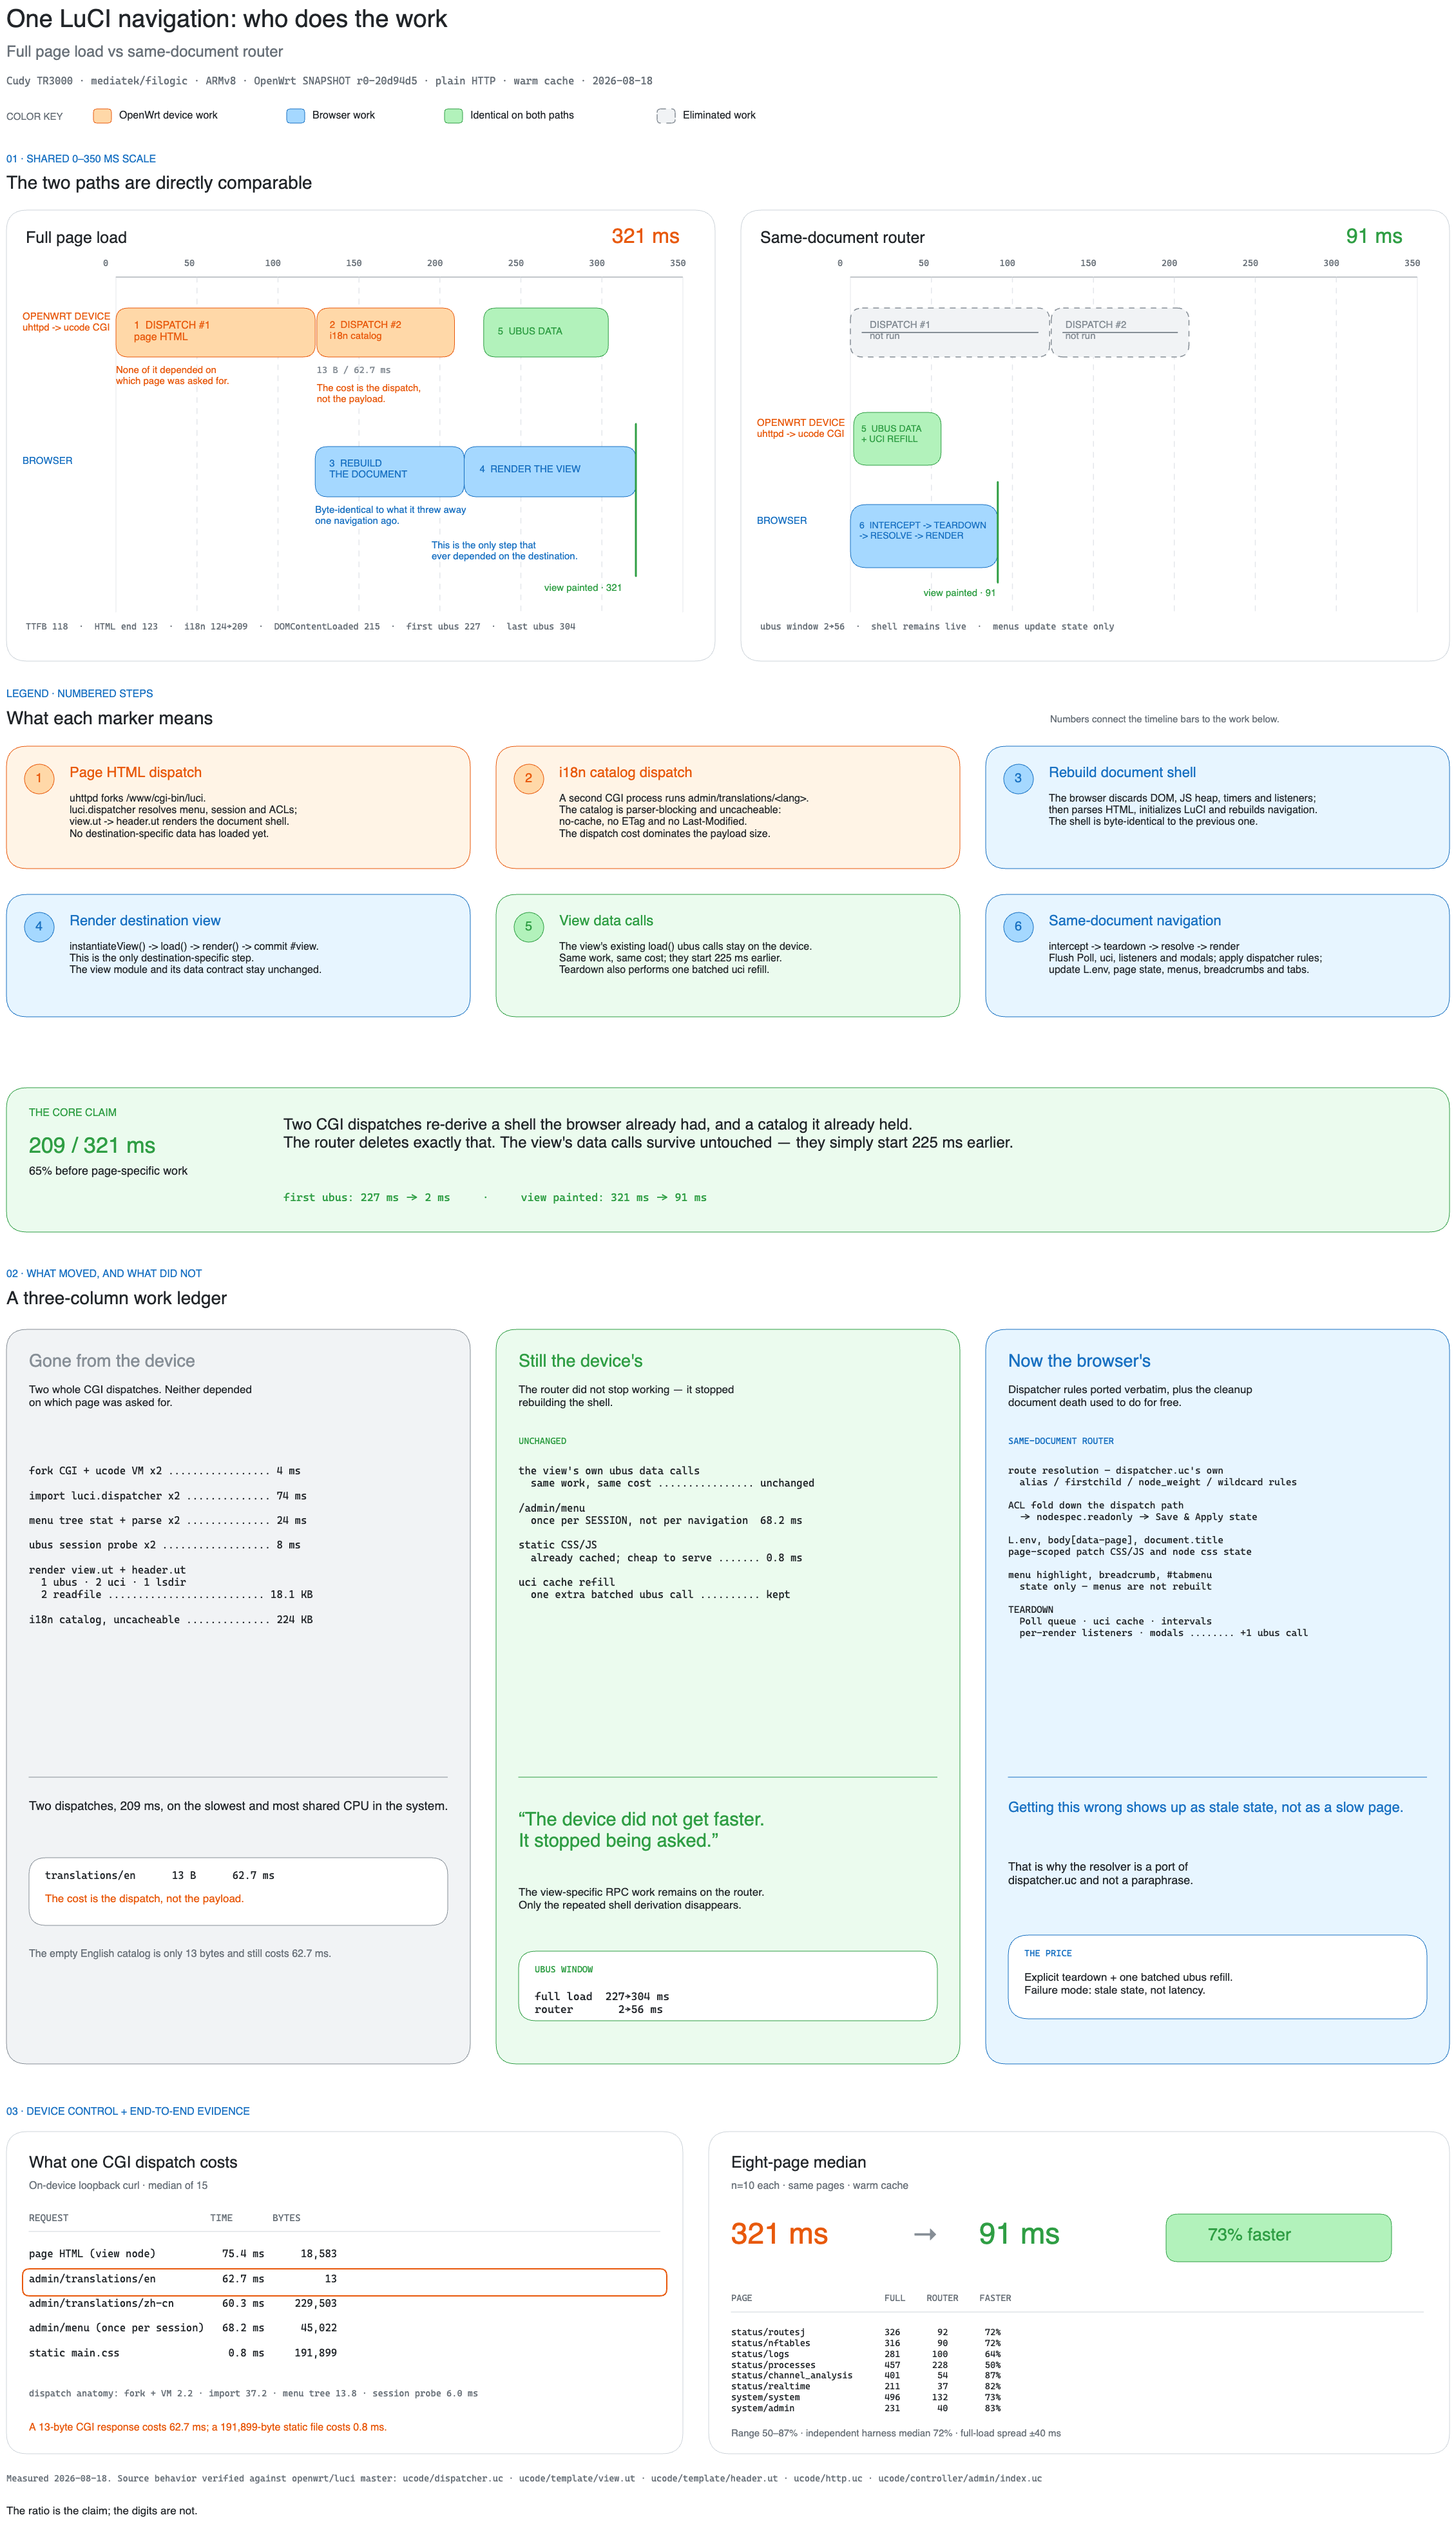This screenshot has height=2524, width=1456.
Task: Click the 'import luci.dispatcher x2' ledger line
Action: (x=168, y=1496)
